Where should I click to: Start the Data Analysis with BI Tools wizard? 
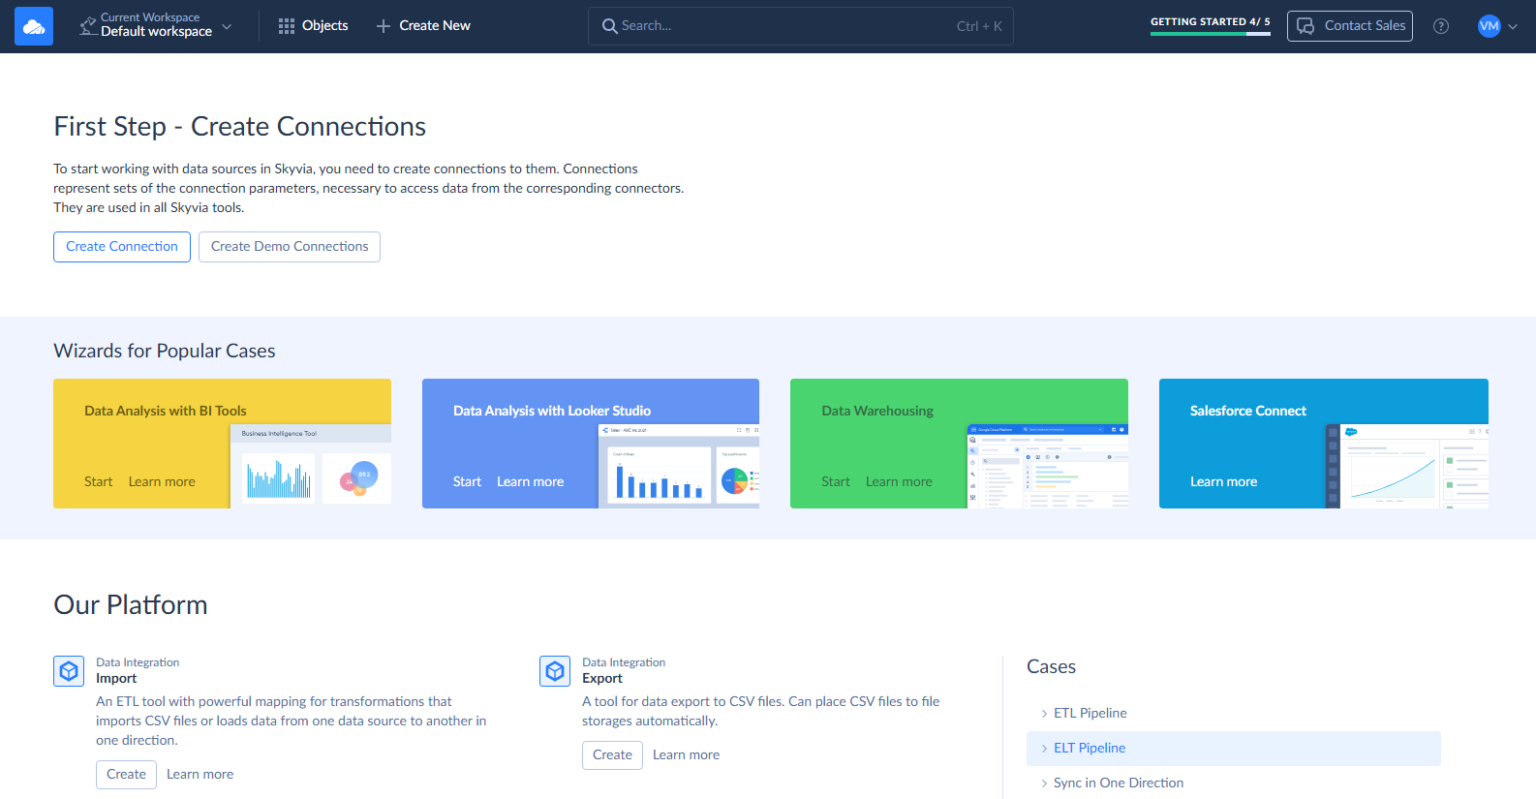click(97, 481)
